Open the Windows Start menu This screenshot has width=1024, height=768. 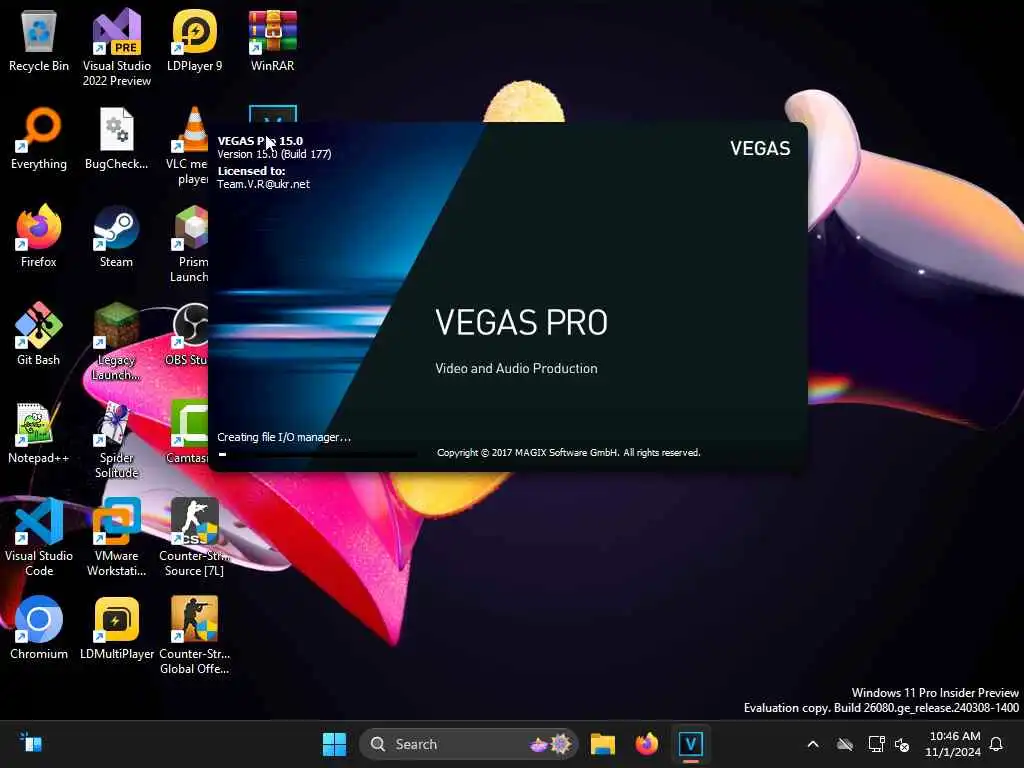click(x=334, y=744)
